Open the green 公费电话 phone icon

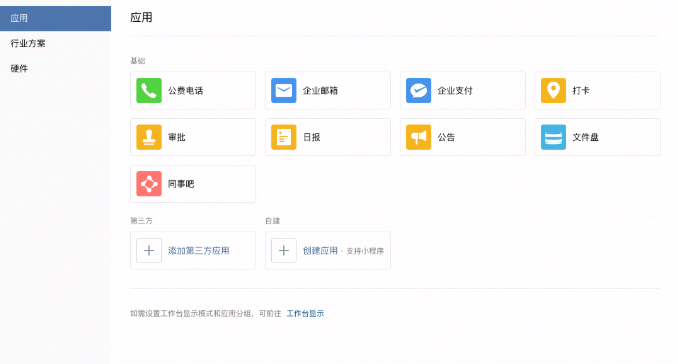149,90
